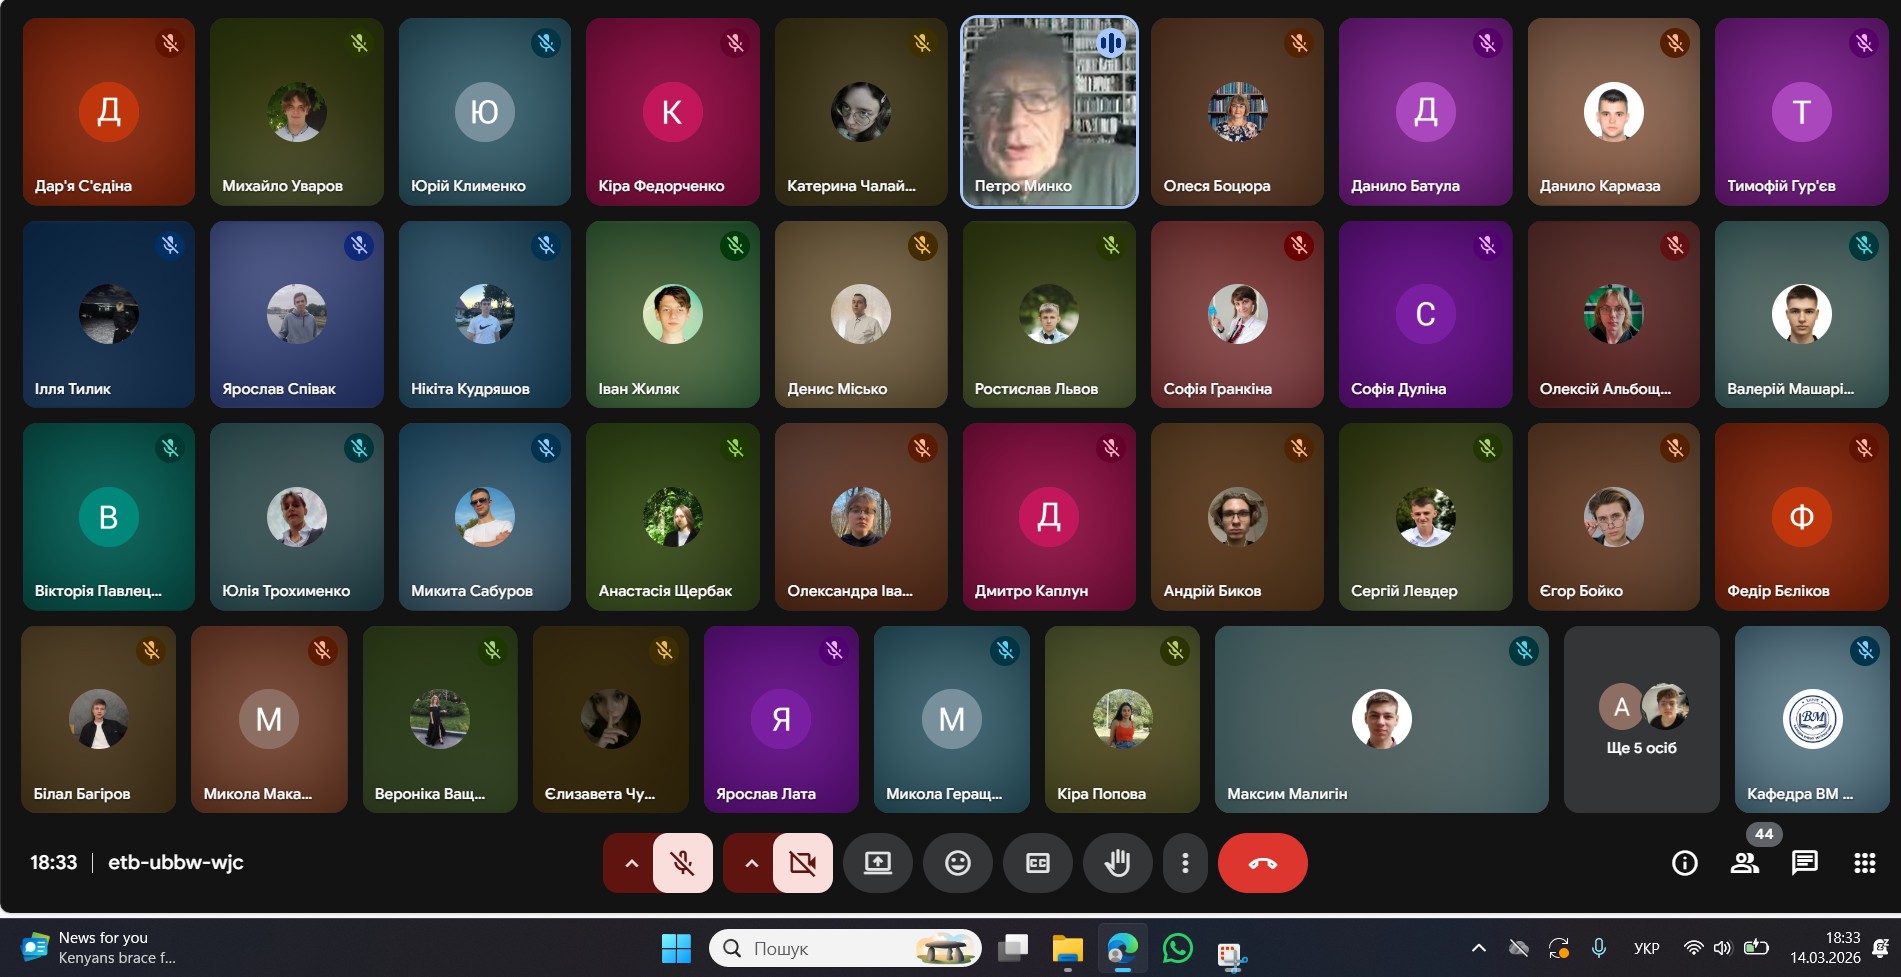Screen dimensions: 1901x977
Task: Raise hand in the meeting
Action: (1117, 863)
